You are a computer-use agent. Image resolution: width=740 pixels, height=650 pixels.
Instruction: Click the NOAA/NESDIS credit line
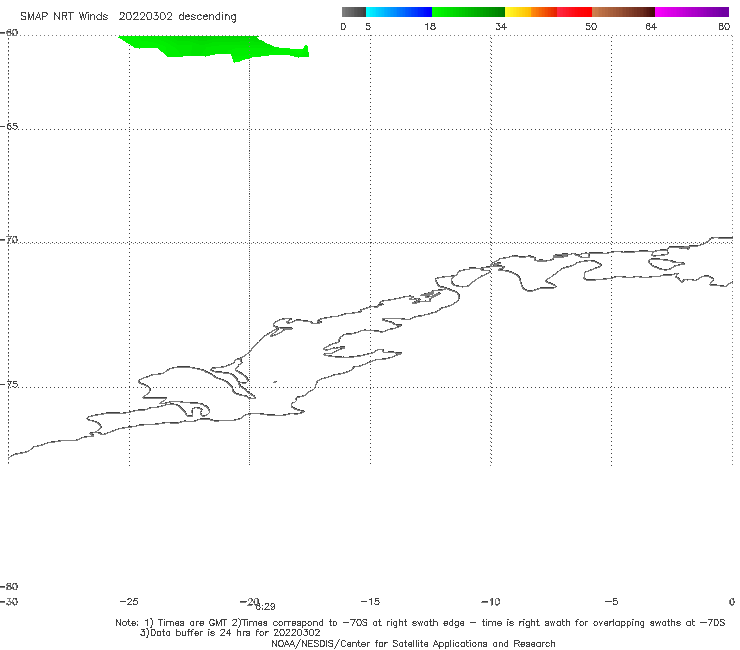[413, 644]
